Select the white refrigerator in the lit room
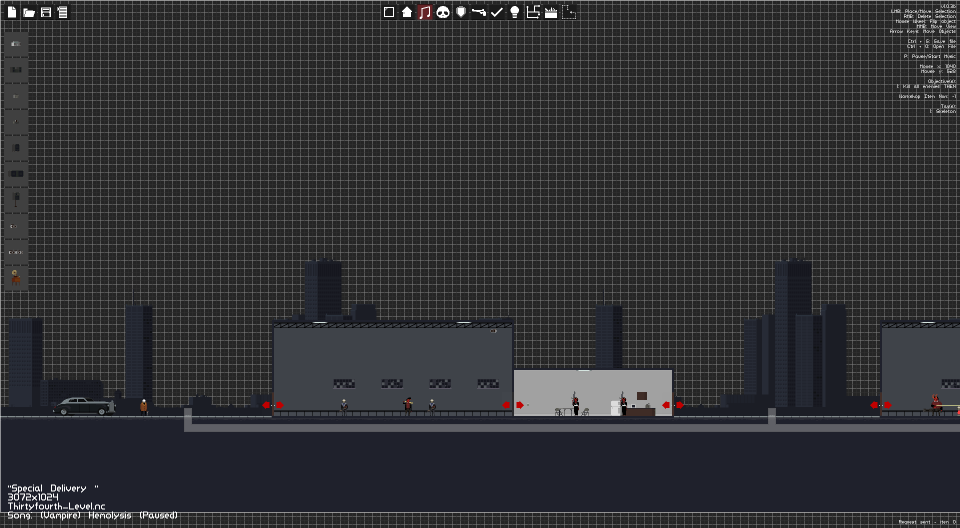Image resolution: width=960 pixels, height=528 pixels. point(615,408)
